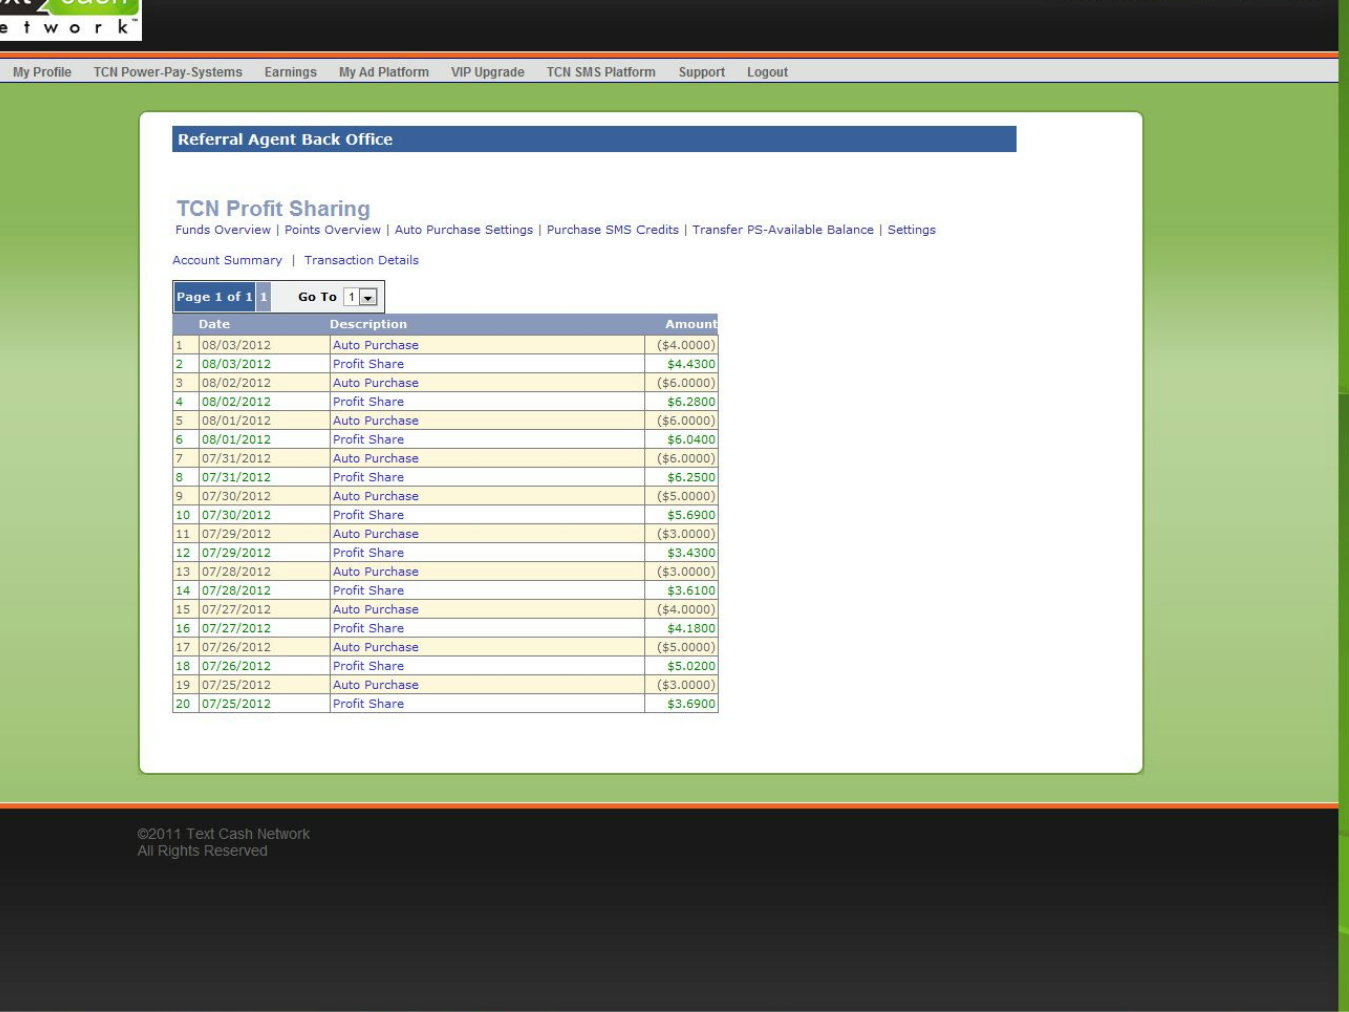Open My Profile menu
The image size is (1349, 1012).
point(42,72)
